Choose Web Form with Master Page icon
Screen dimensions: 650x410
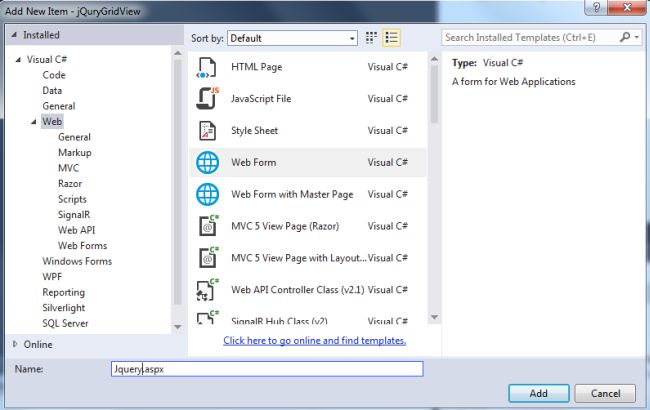207,194
